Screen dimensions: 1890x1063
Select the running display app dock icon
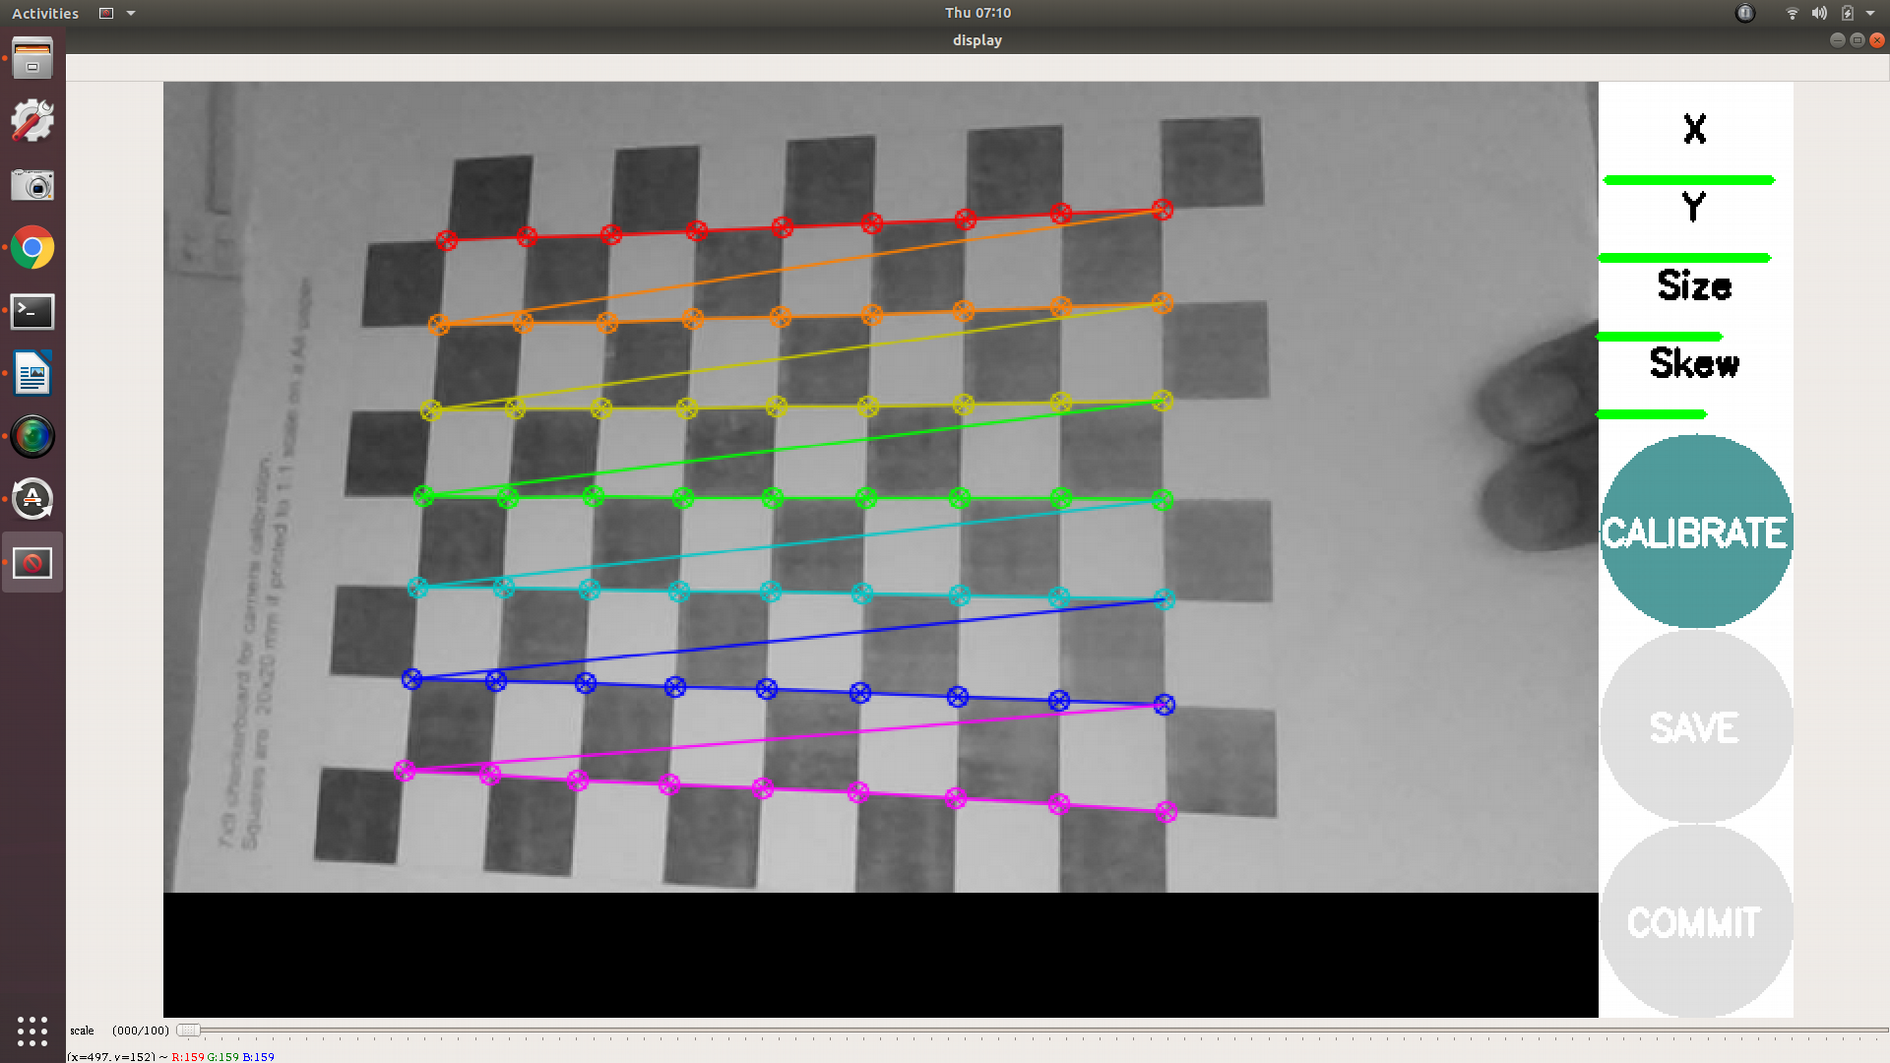click(x=32, y=563)
